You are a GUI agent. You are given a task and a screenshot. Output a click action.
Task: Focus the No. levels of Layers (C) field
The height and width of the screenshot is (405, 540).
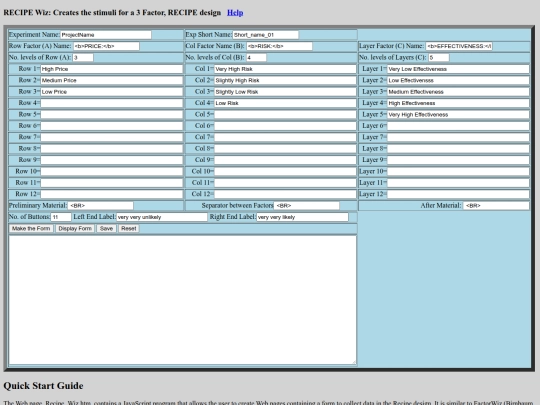click(x=439, y=58)
